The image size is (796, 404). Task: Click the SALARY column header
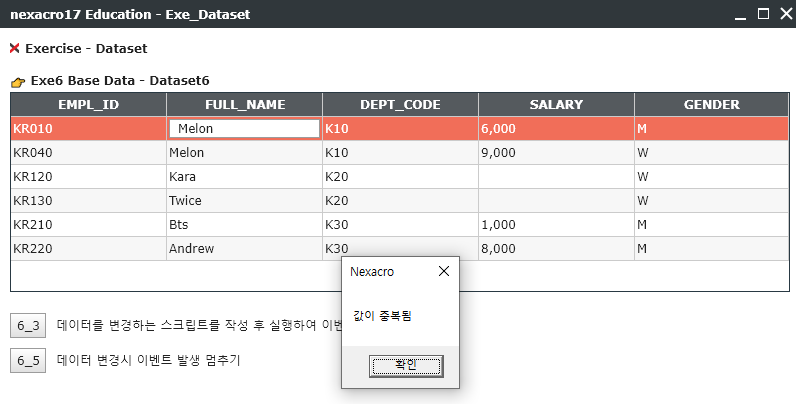pos(556,105)
